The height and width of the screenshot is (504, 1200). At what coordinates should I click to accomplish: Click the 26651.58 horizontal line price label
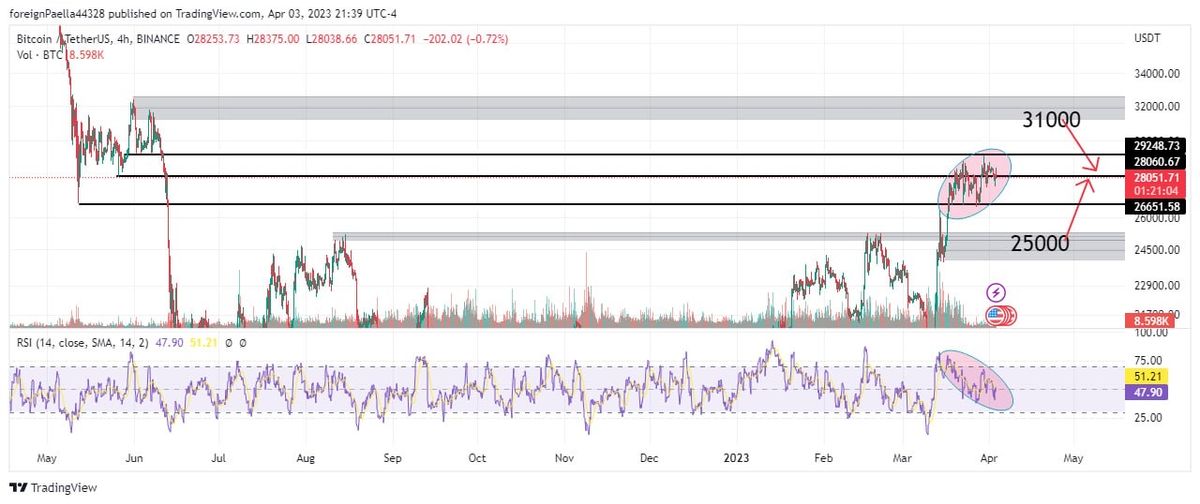(1157, 207)
